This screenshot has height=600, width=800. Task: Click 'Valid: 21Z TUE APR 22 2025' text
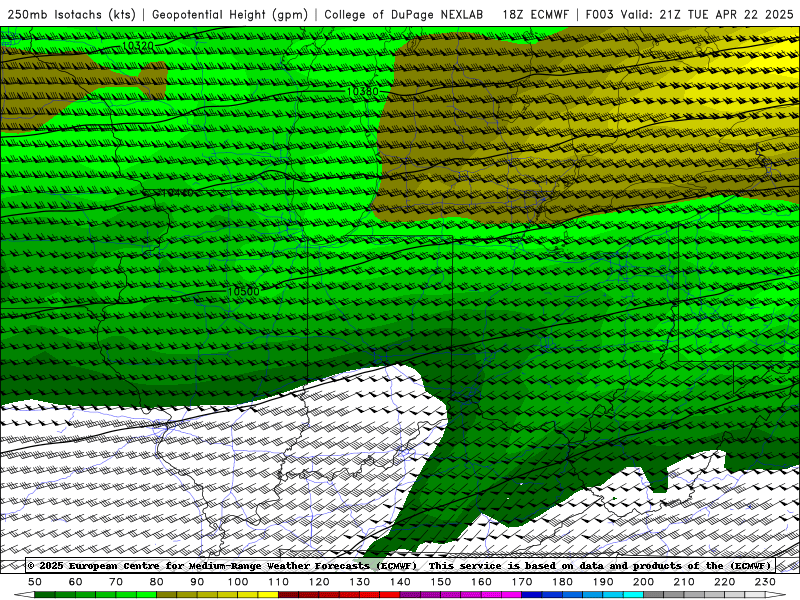coord(707,14)
